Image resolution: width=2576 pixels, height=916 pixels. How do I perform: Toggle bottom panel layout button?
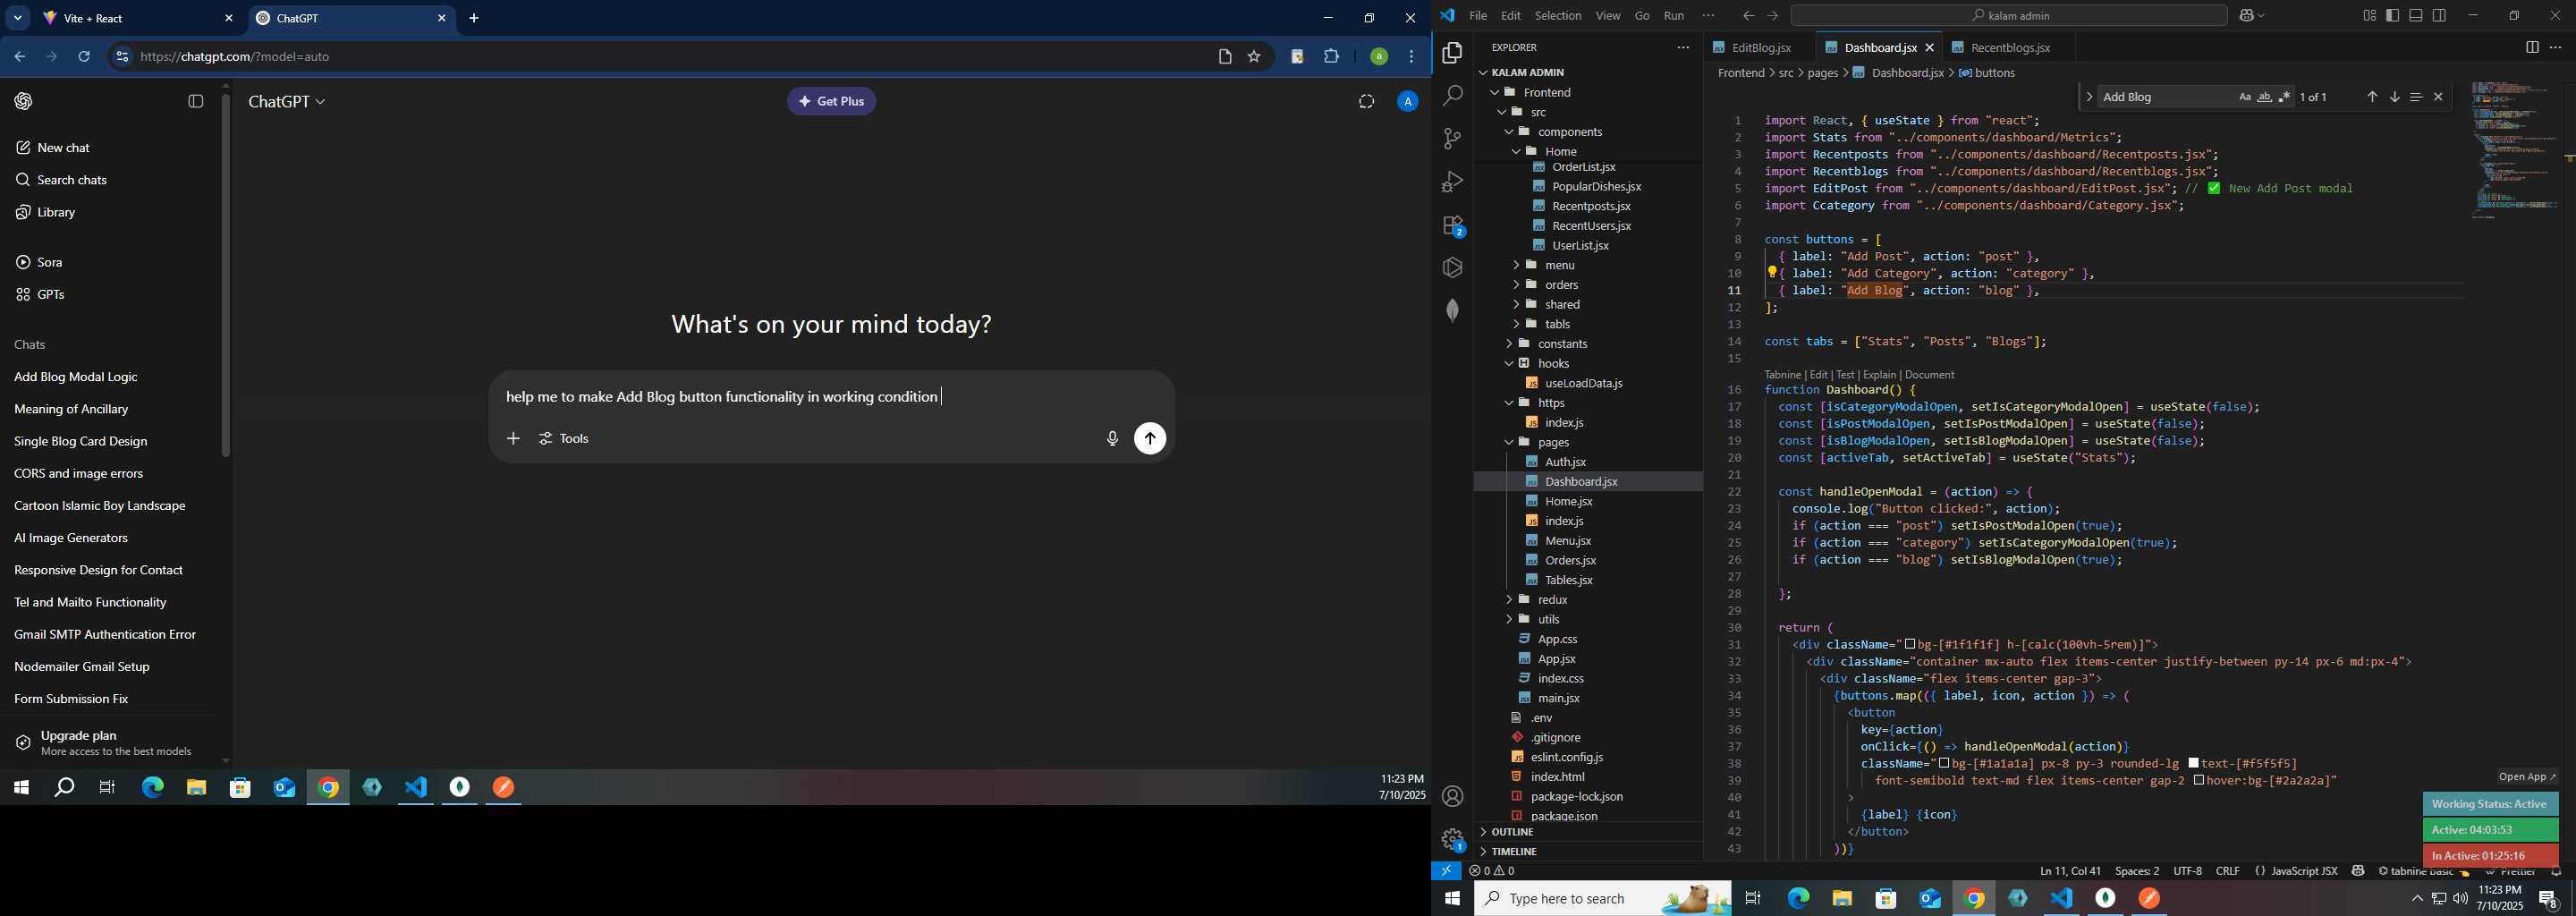pos(2415,15)
